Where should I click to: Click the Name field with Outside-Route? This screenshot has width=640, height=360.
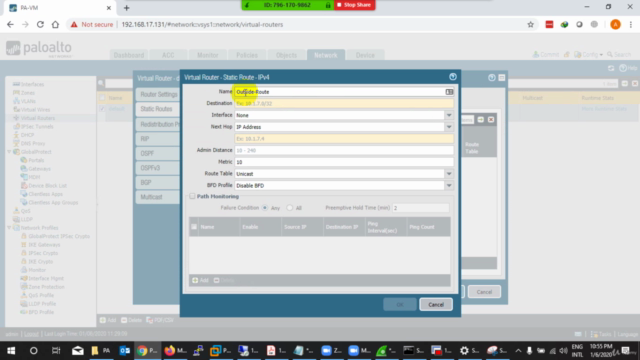point(340,92)
